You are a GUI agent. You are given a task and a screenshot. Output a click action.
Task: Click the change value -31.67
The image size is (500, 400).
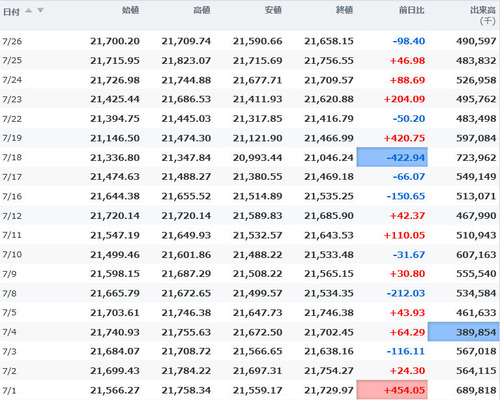409,255
